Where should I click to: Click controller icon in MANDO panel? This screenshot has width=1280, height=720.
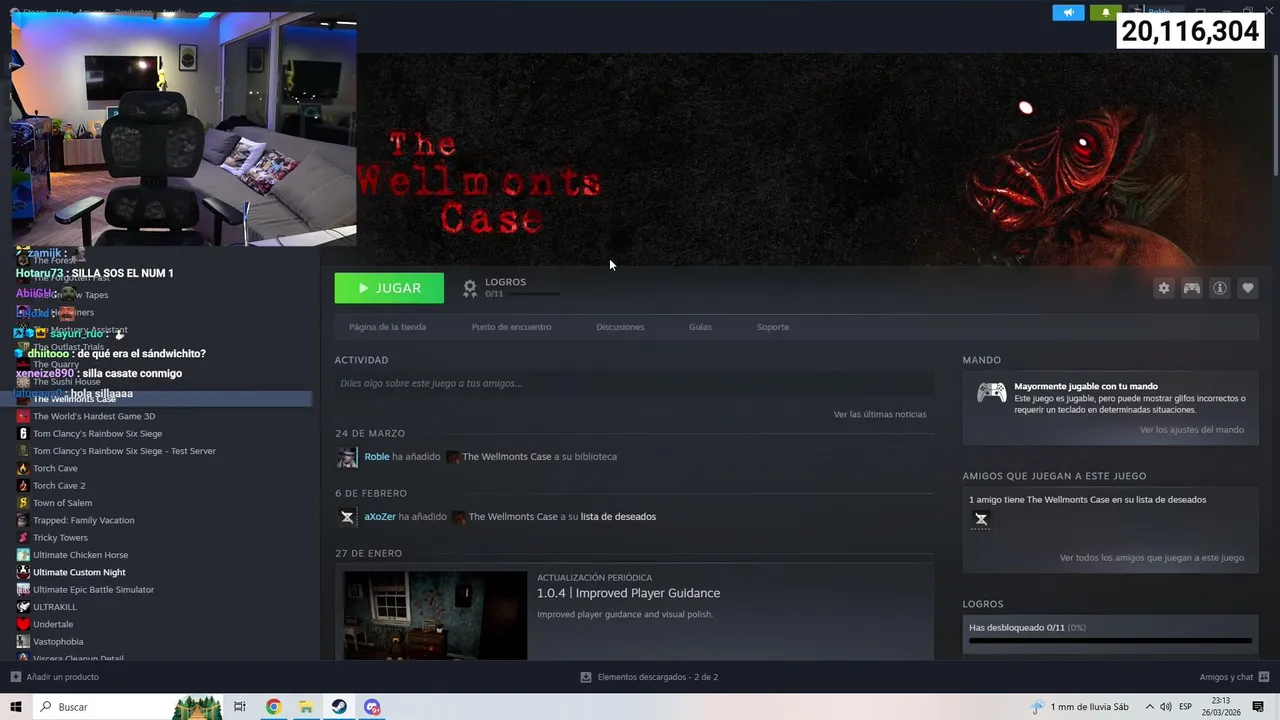click(x=992, y=393)
